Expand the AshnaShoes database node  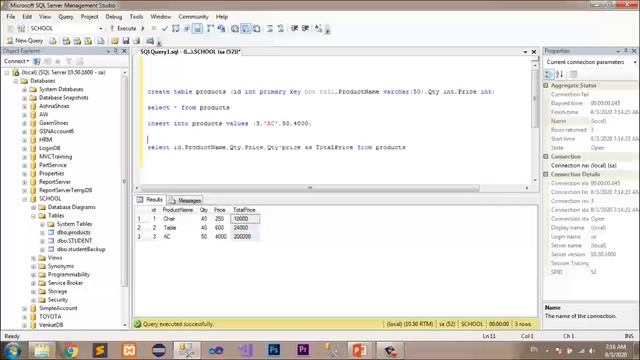pos(24,106)
